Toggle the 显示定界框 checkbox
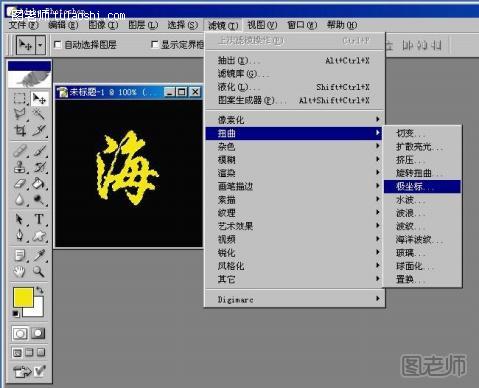Viewport: 479px width, 388px height. (154, 44)
